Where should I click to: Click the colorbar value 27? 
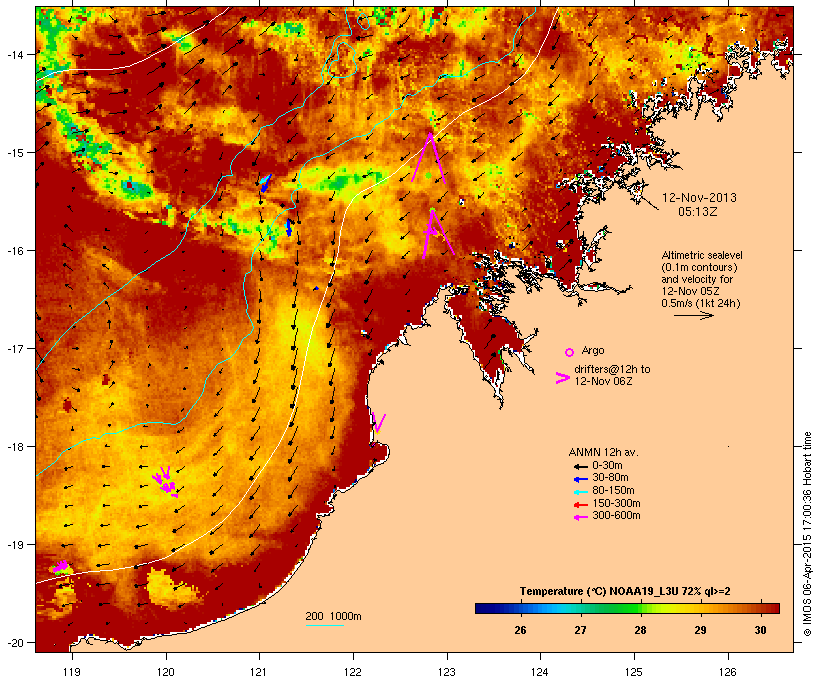tap(580, 630)
